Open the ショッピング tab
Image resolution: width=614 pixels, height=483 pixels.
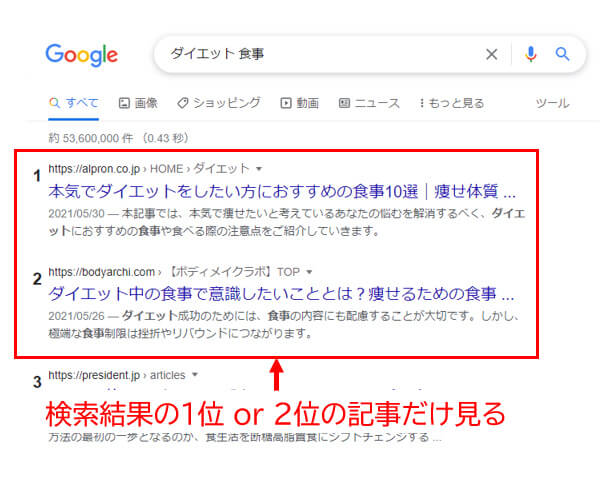pyautogui.click(x=219, y=103)
